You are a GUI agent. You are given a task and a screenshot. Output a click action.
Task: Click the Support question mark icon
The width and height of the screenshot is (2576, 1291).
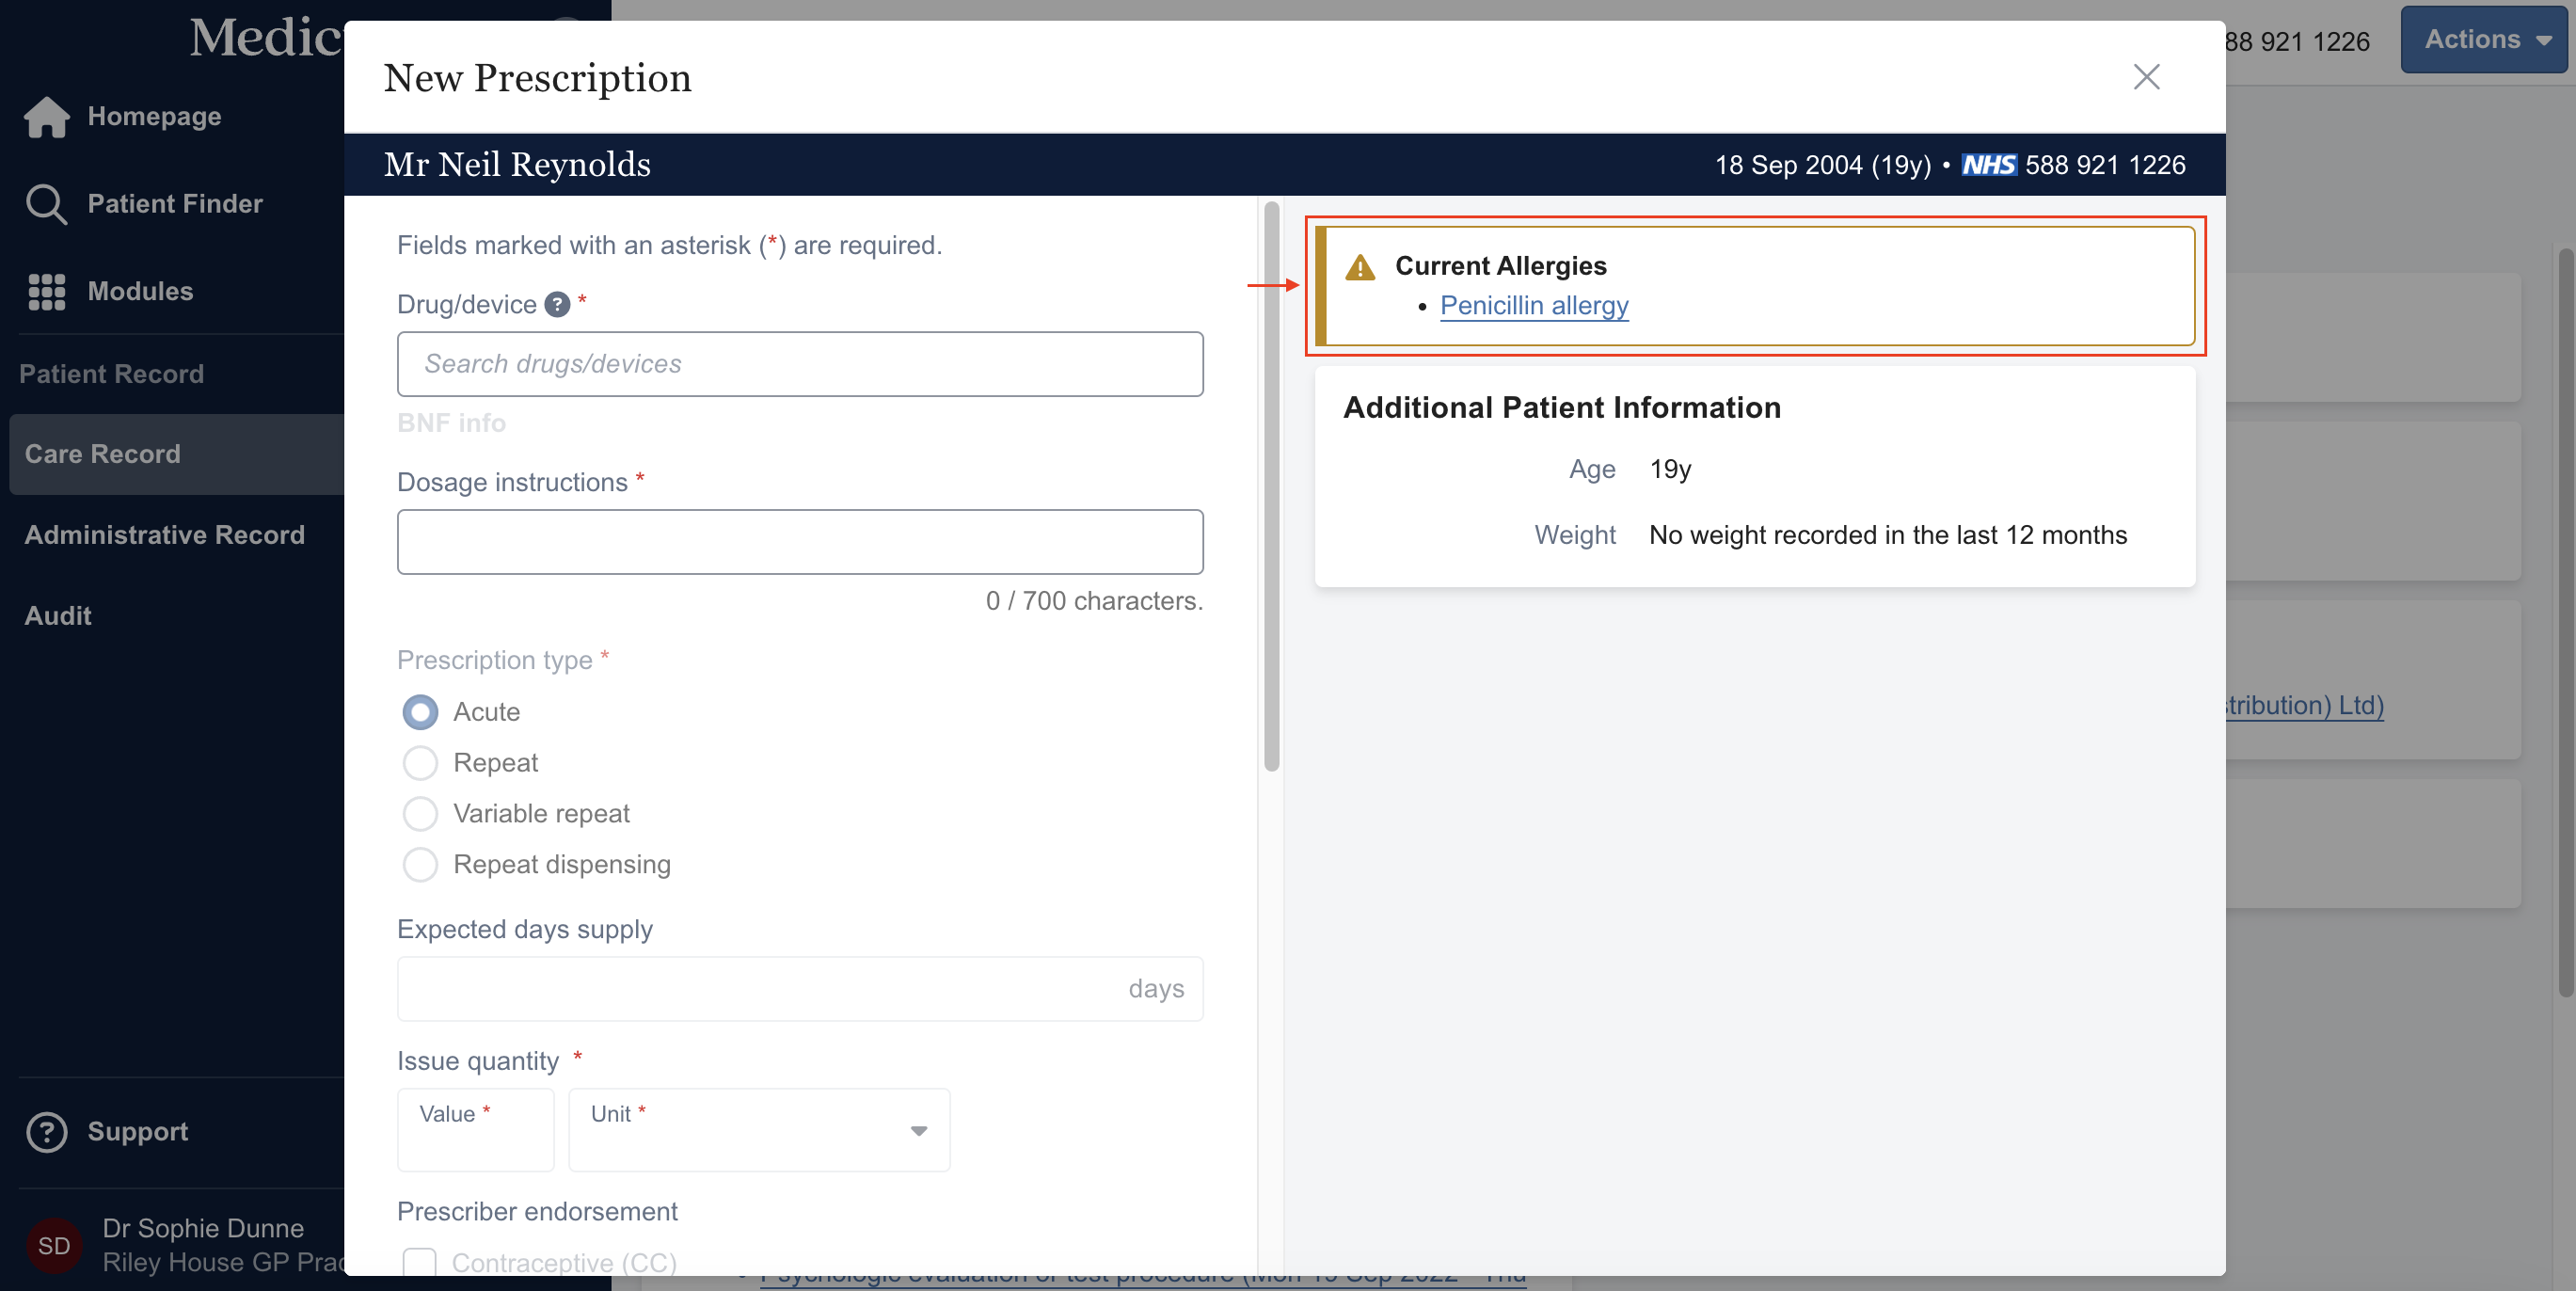46,1132
